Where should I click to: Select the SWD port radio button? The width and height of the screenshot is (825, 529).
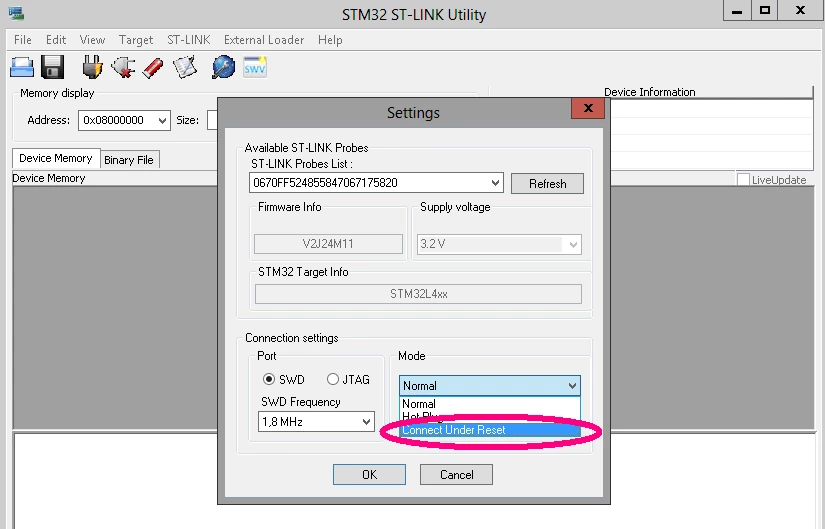tap(269, 379)
